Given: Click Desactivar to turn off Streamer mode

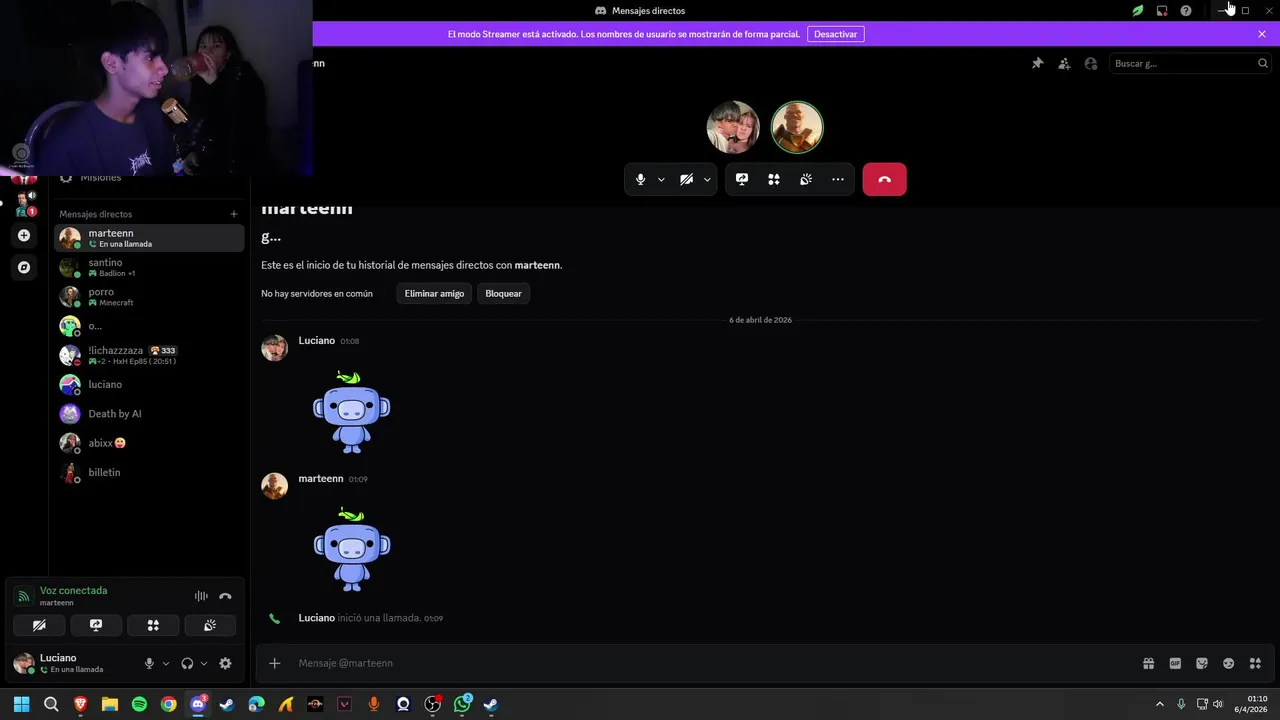Looking at the screenshot, I should click(836, 34).
